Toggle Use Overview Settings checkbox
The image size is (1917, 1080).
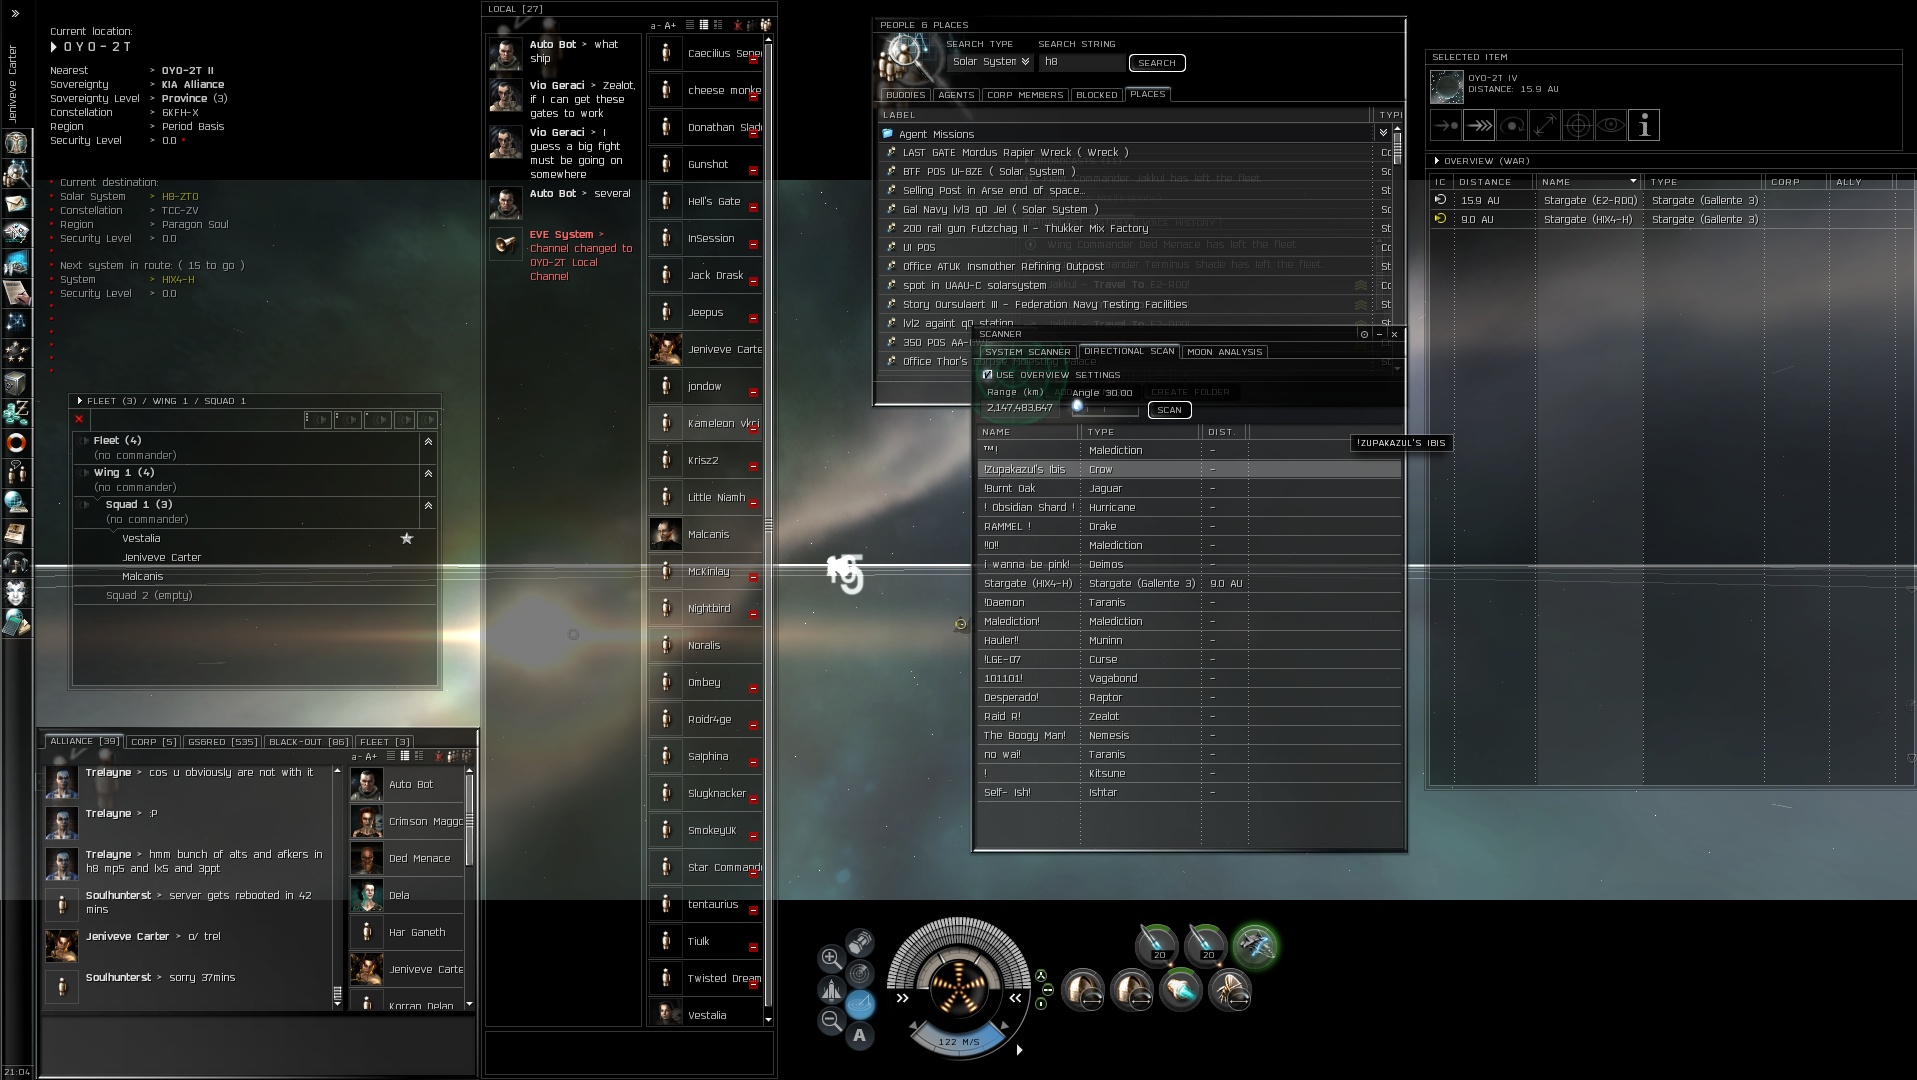pos(987,375)
